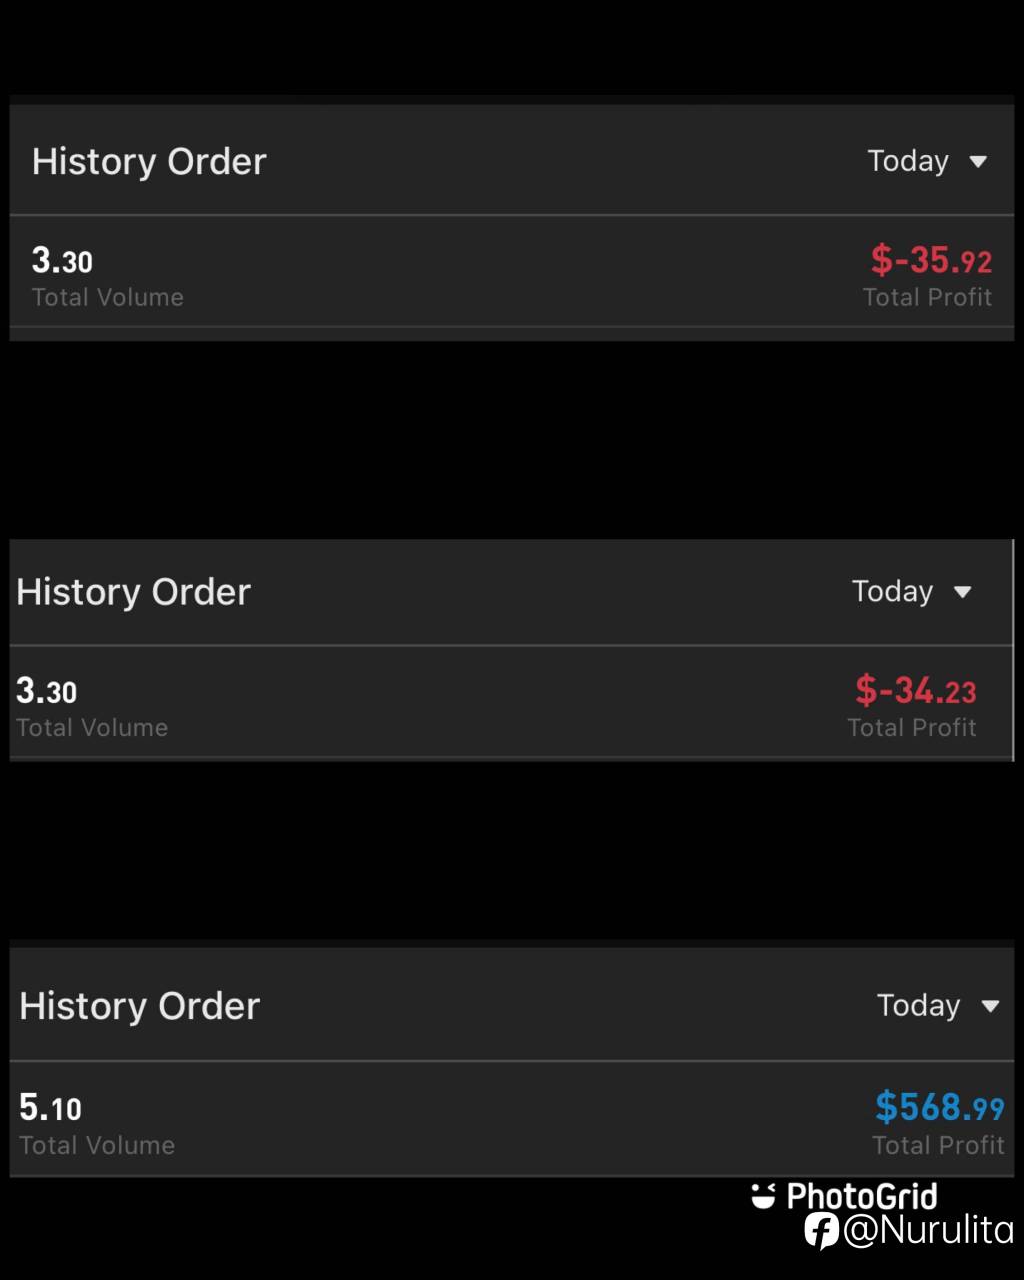Open the Today label above the $-34.23 profit
The width and height of the screenshot is (1024, 1280).
click(892, 591)
